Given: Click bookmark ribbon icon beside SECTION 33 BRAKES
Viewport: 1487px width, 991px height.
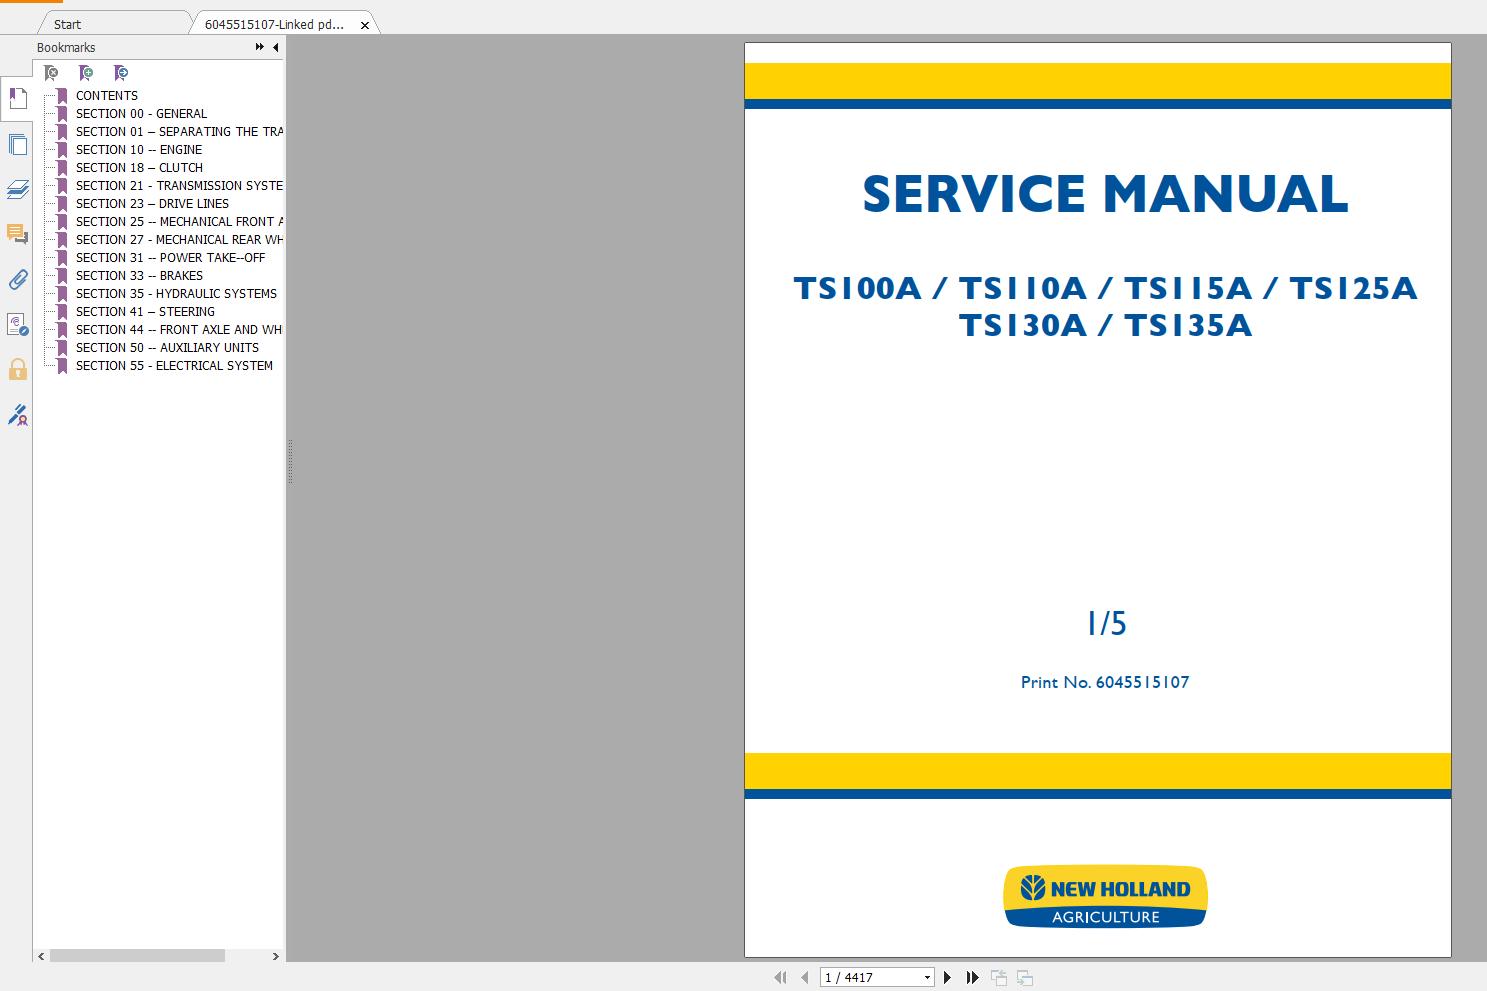Looking at the screenshot, I should pos(62,276).
